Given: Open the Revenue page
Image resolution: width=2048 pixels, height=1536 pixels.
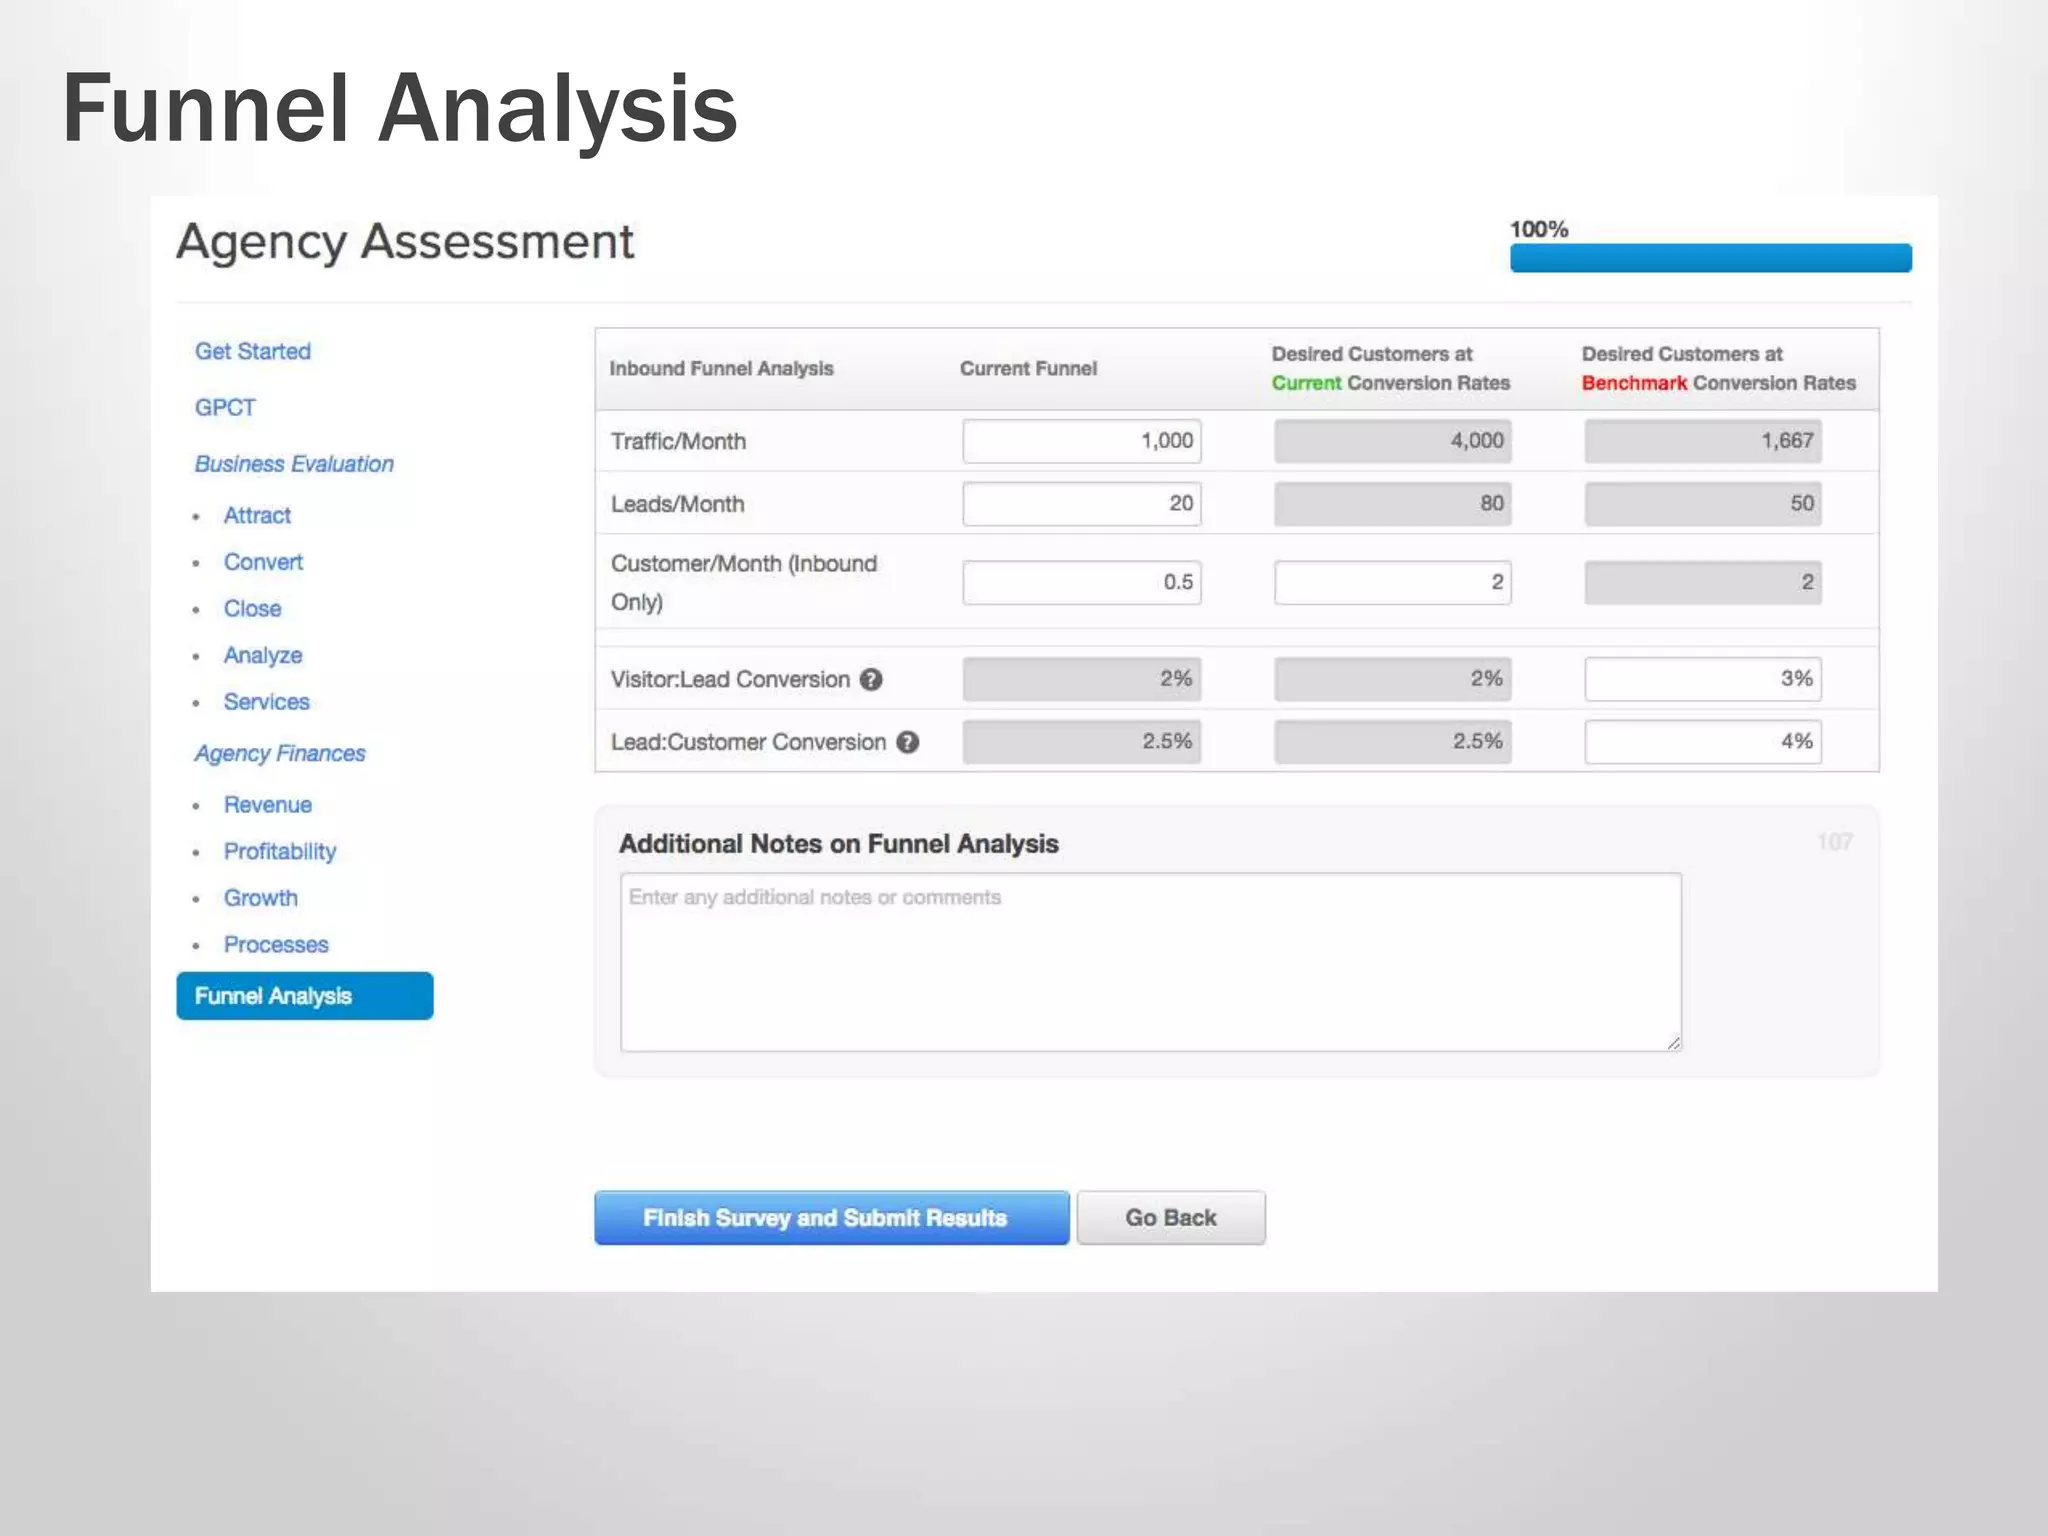Looking at the screenshot, I should pos(268,805).
